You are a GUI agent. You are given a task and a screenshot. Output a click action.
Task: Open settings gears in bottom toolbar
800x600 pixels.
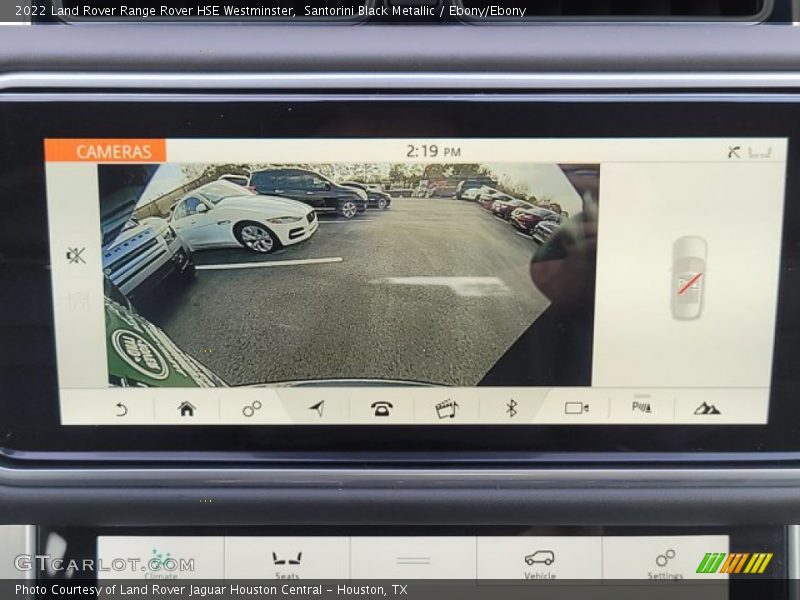click(252, 408)
